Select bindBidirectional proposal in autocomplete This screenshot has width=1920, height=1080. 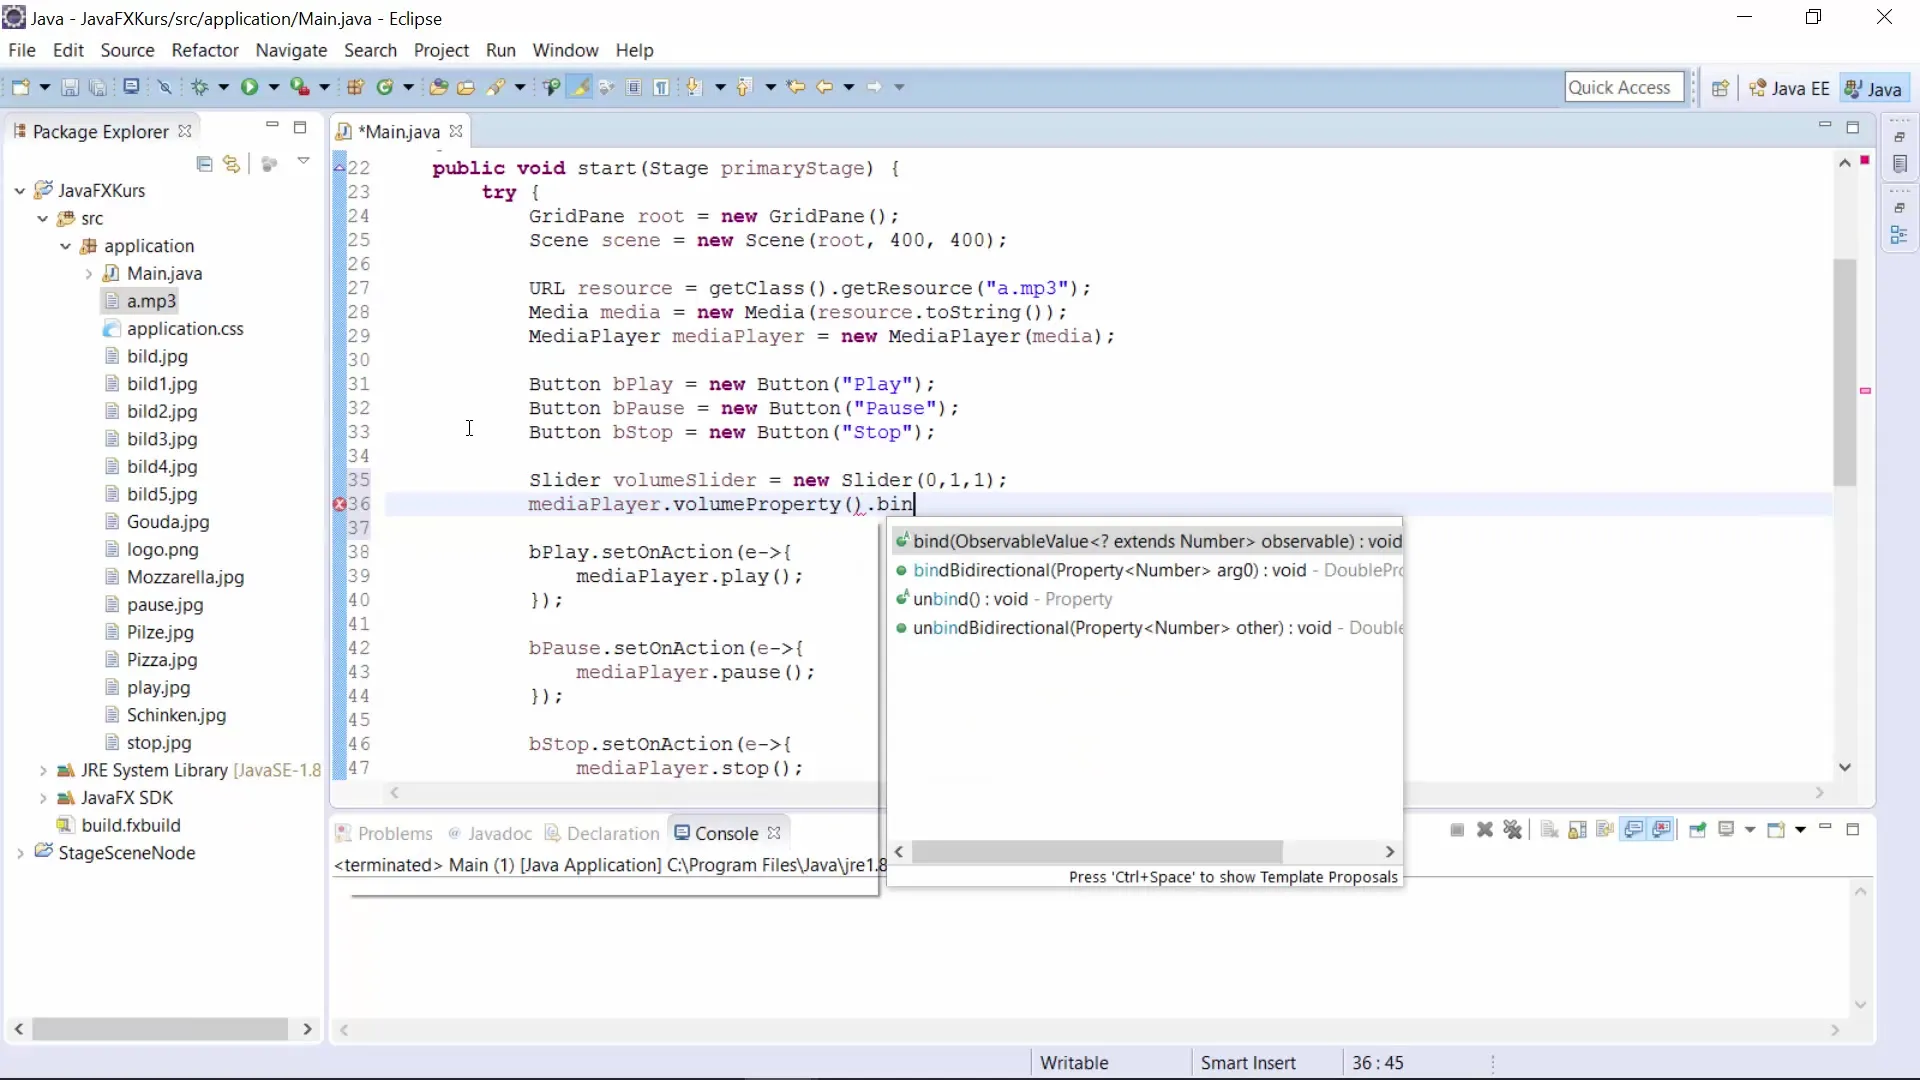click(1147, 570)
